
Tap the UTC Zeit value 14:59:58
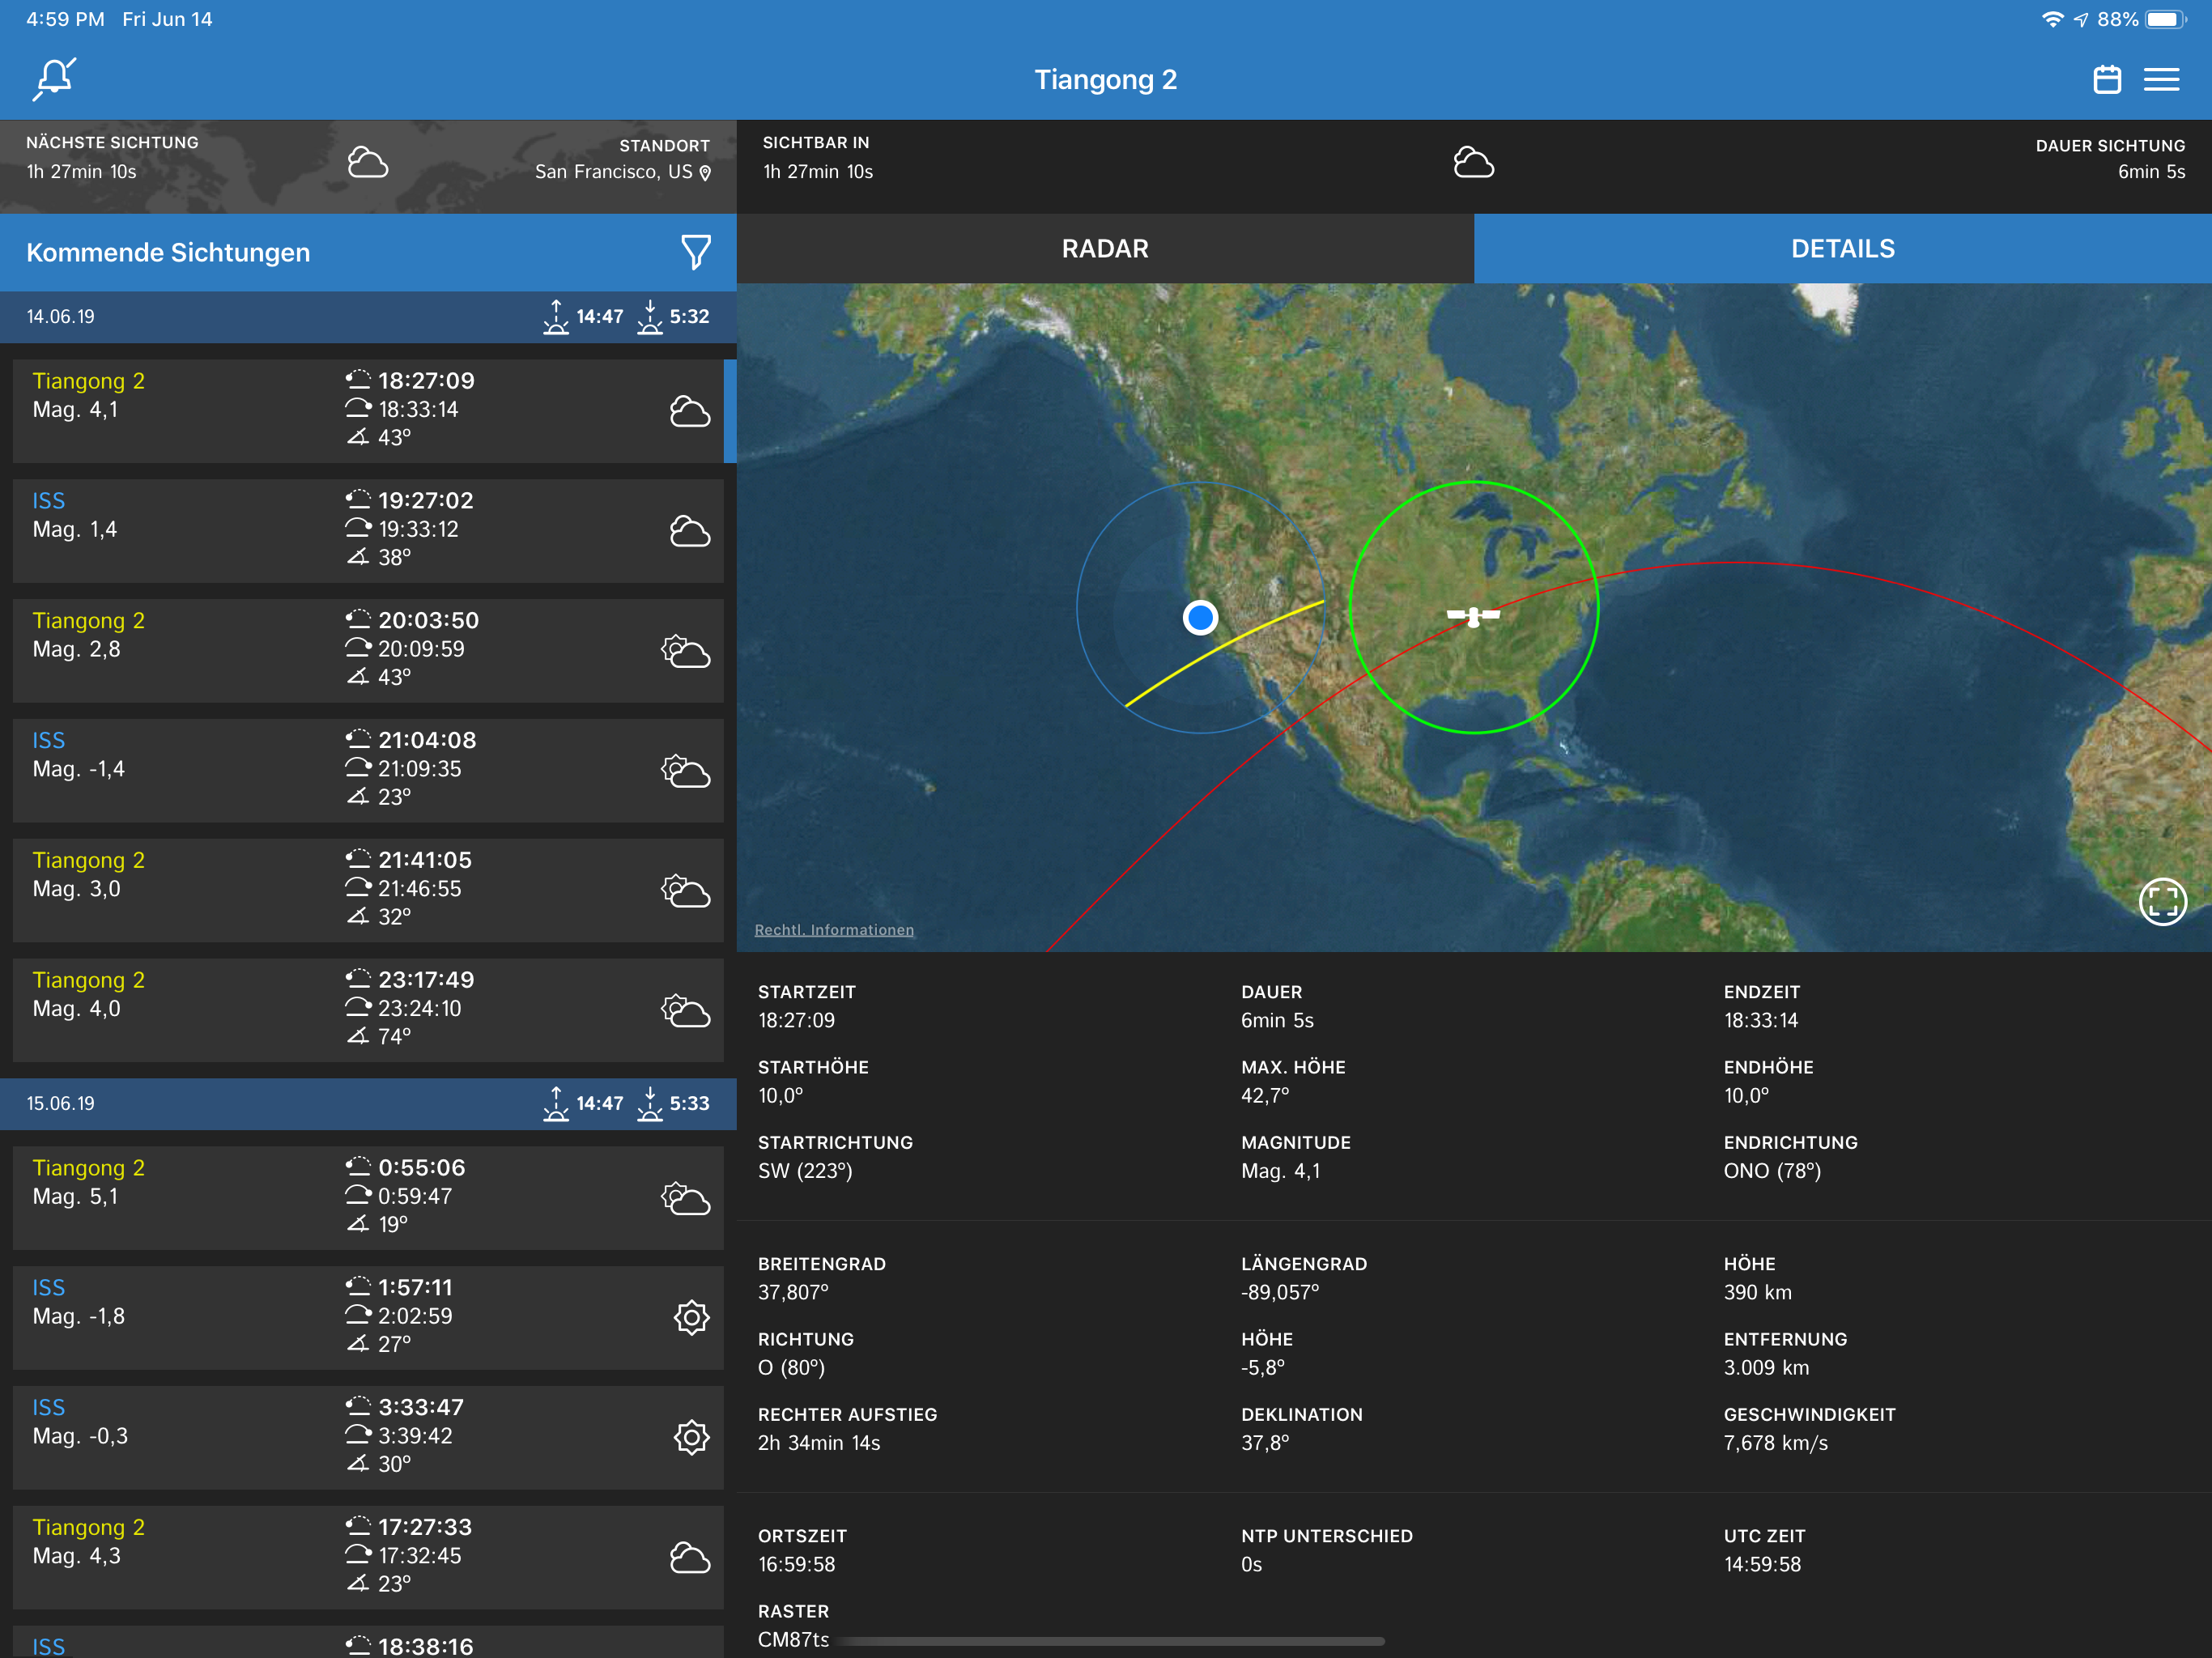(1762, 1565)
